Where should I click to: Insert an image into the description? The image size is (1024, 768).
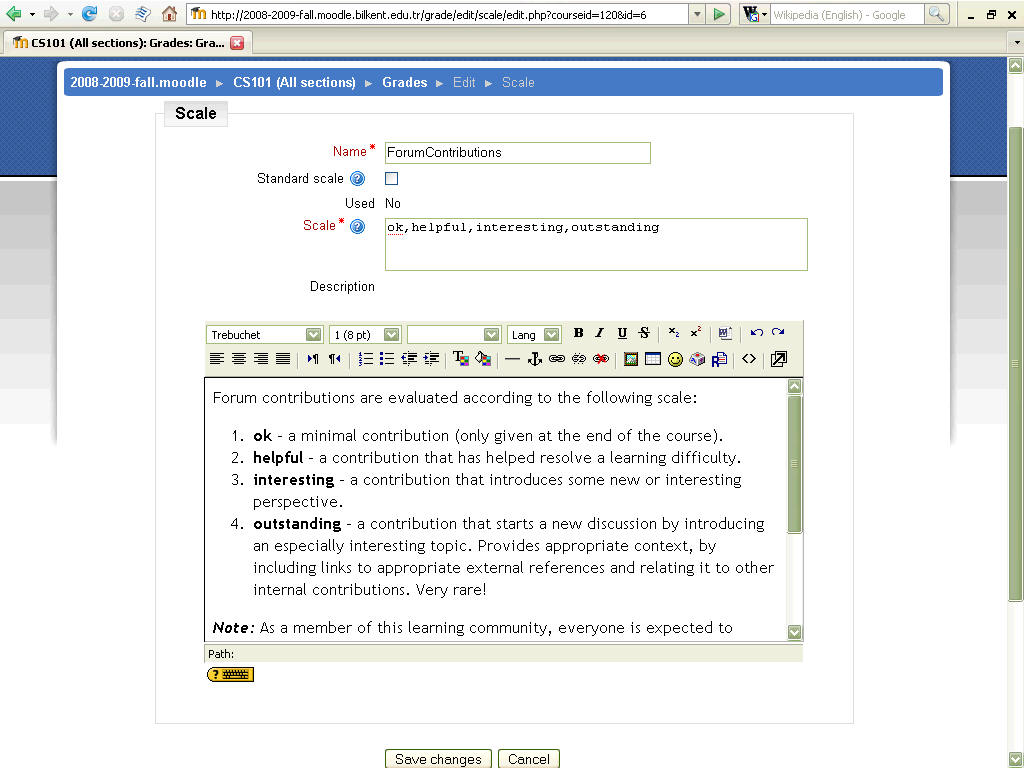tap(631, 359)
